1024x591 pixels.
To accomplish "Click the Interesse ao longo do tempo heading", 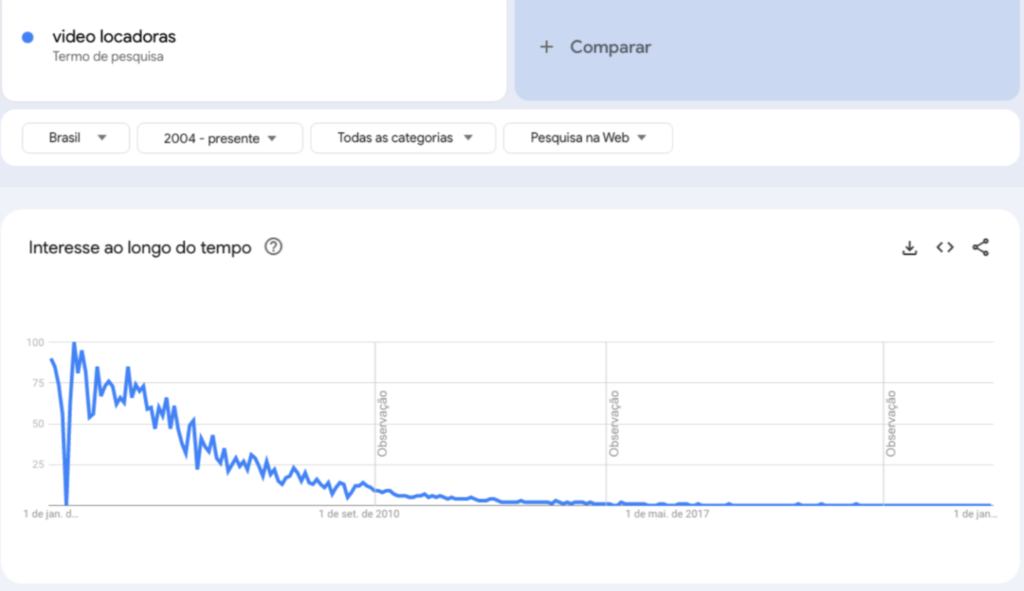I will (138, 247).
